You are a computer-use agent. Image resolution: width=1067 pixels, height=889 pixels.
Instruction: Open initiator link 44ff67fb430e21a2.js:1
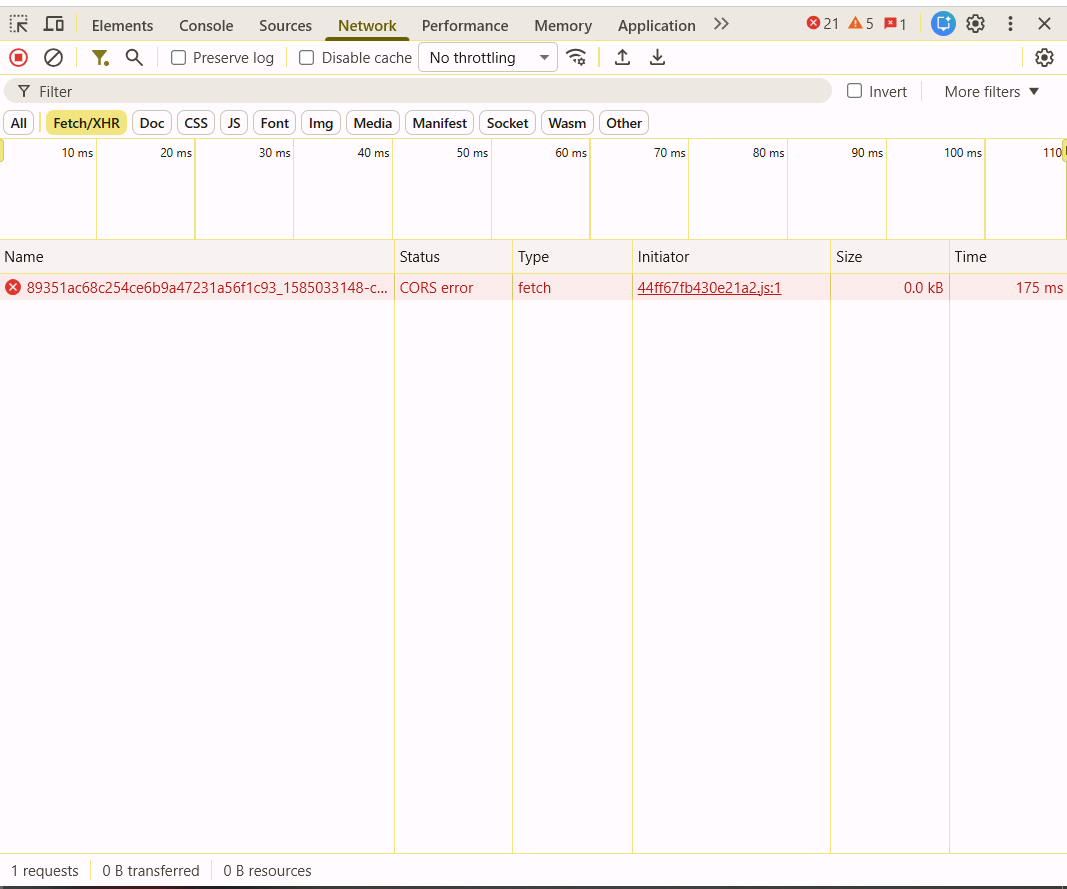[x=709, y=288]
